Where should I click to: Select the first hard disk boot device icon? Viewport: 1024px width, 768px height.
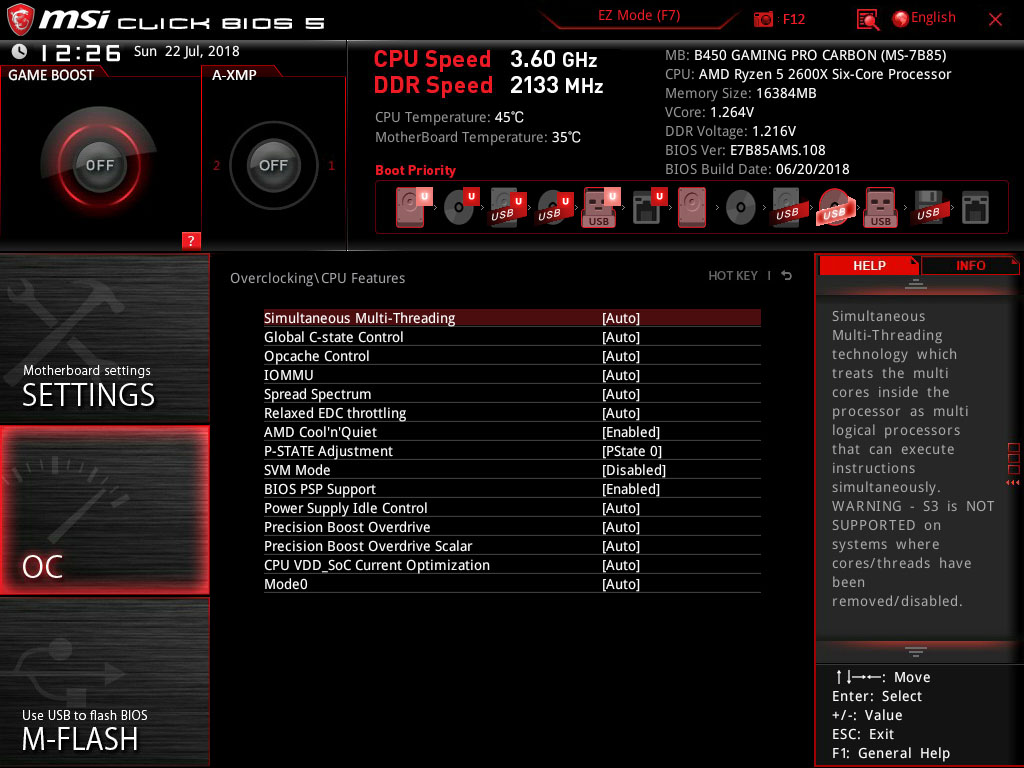411,208
